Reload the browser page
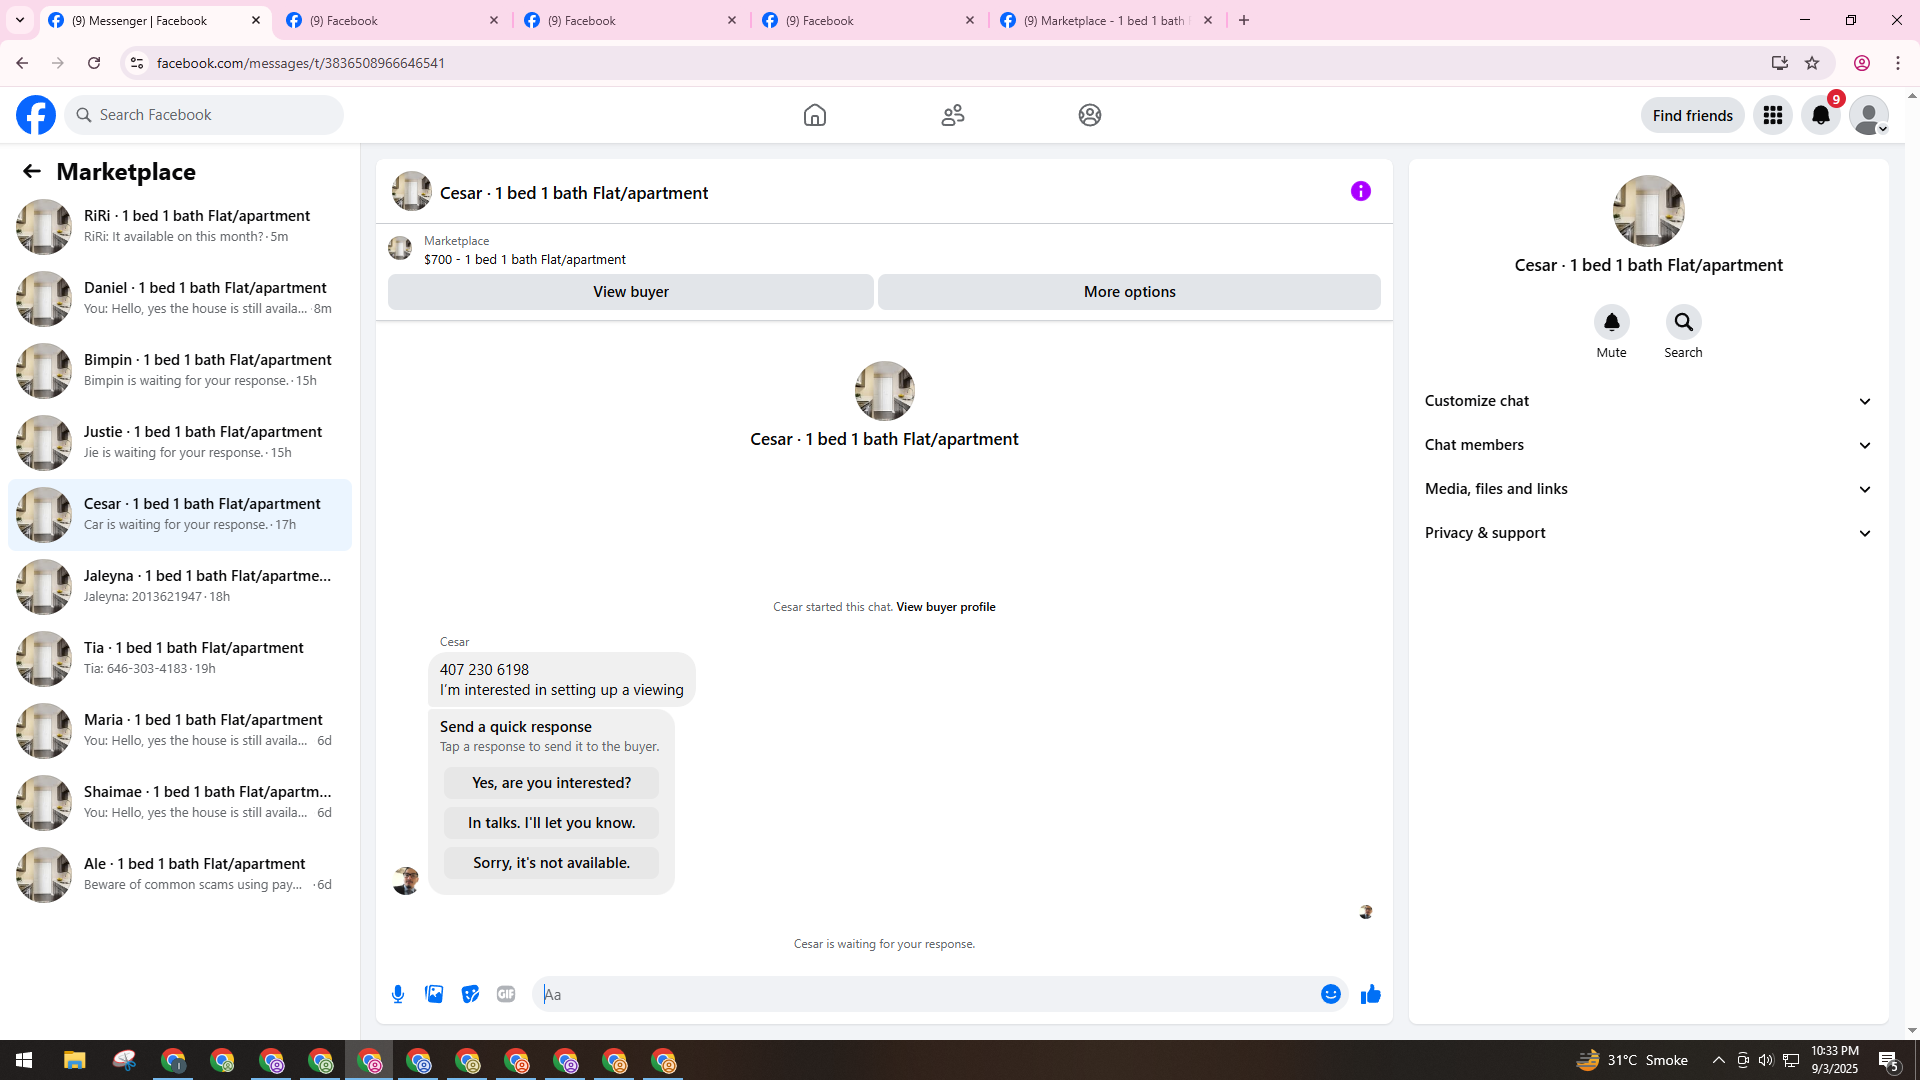Image resolution: width=1920 pixels, height=1080 pixels. (x=94, y=63)
